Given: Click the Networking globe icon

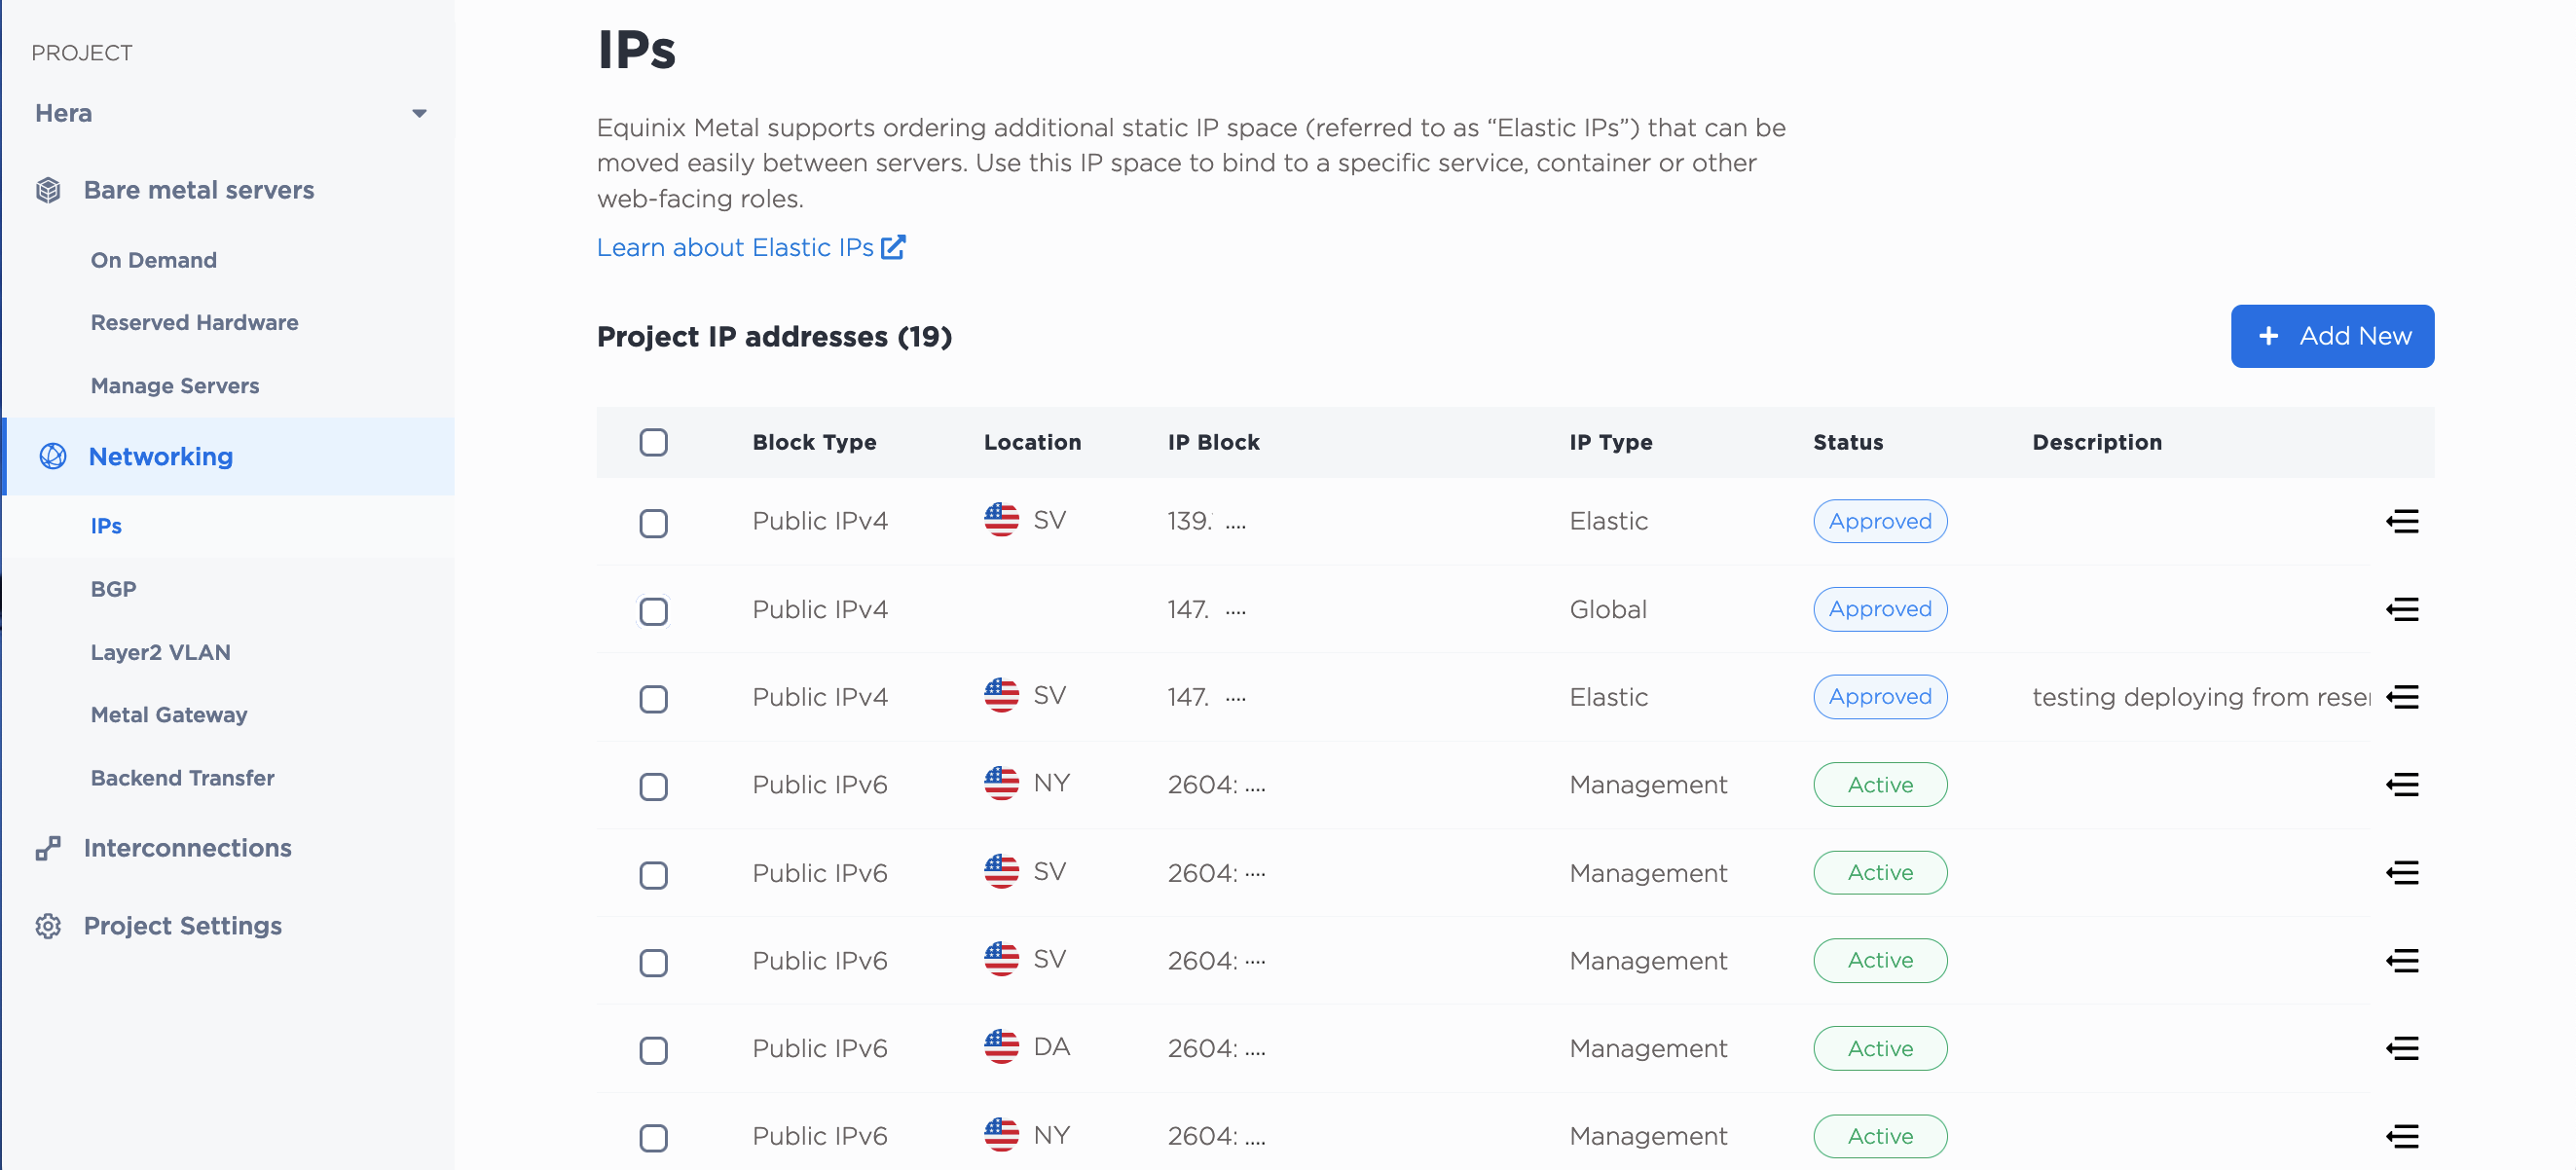Looking at the screenshot, I should point(53,456).
